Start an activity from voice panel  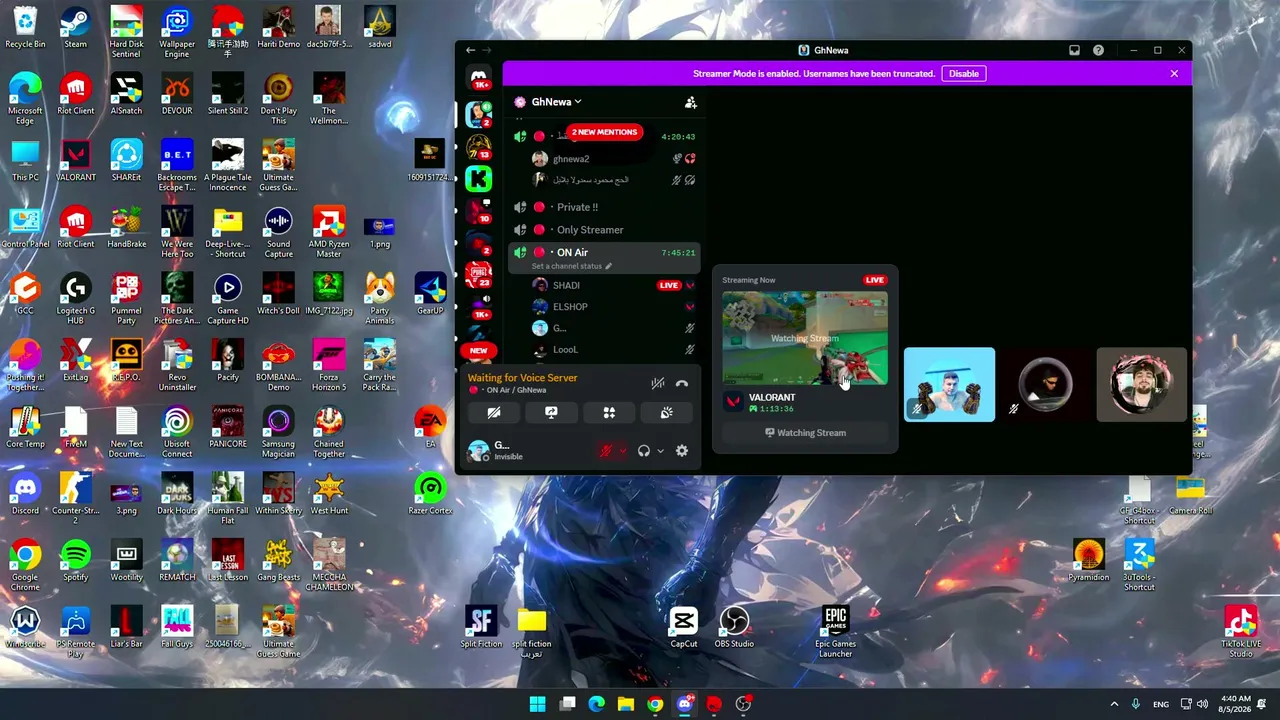point(609,412)
